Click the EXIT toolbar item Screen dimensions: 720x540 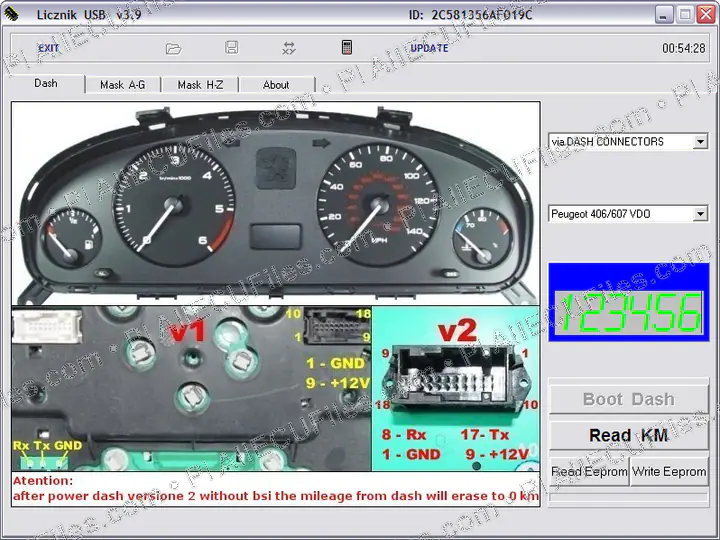(48, 48)
